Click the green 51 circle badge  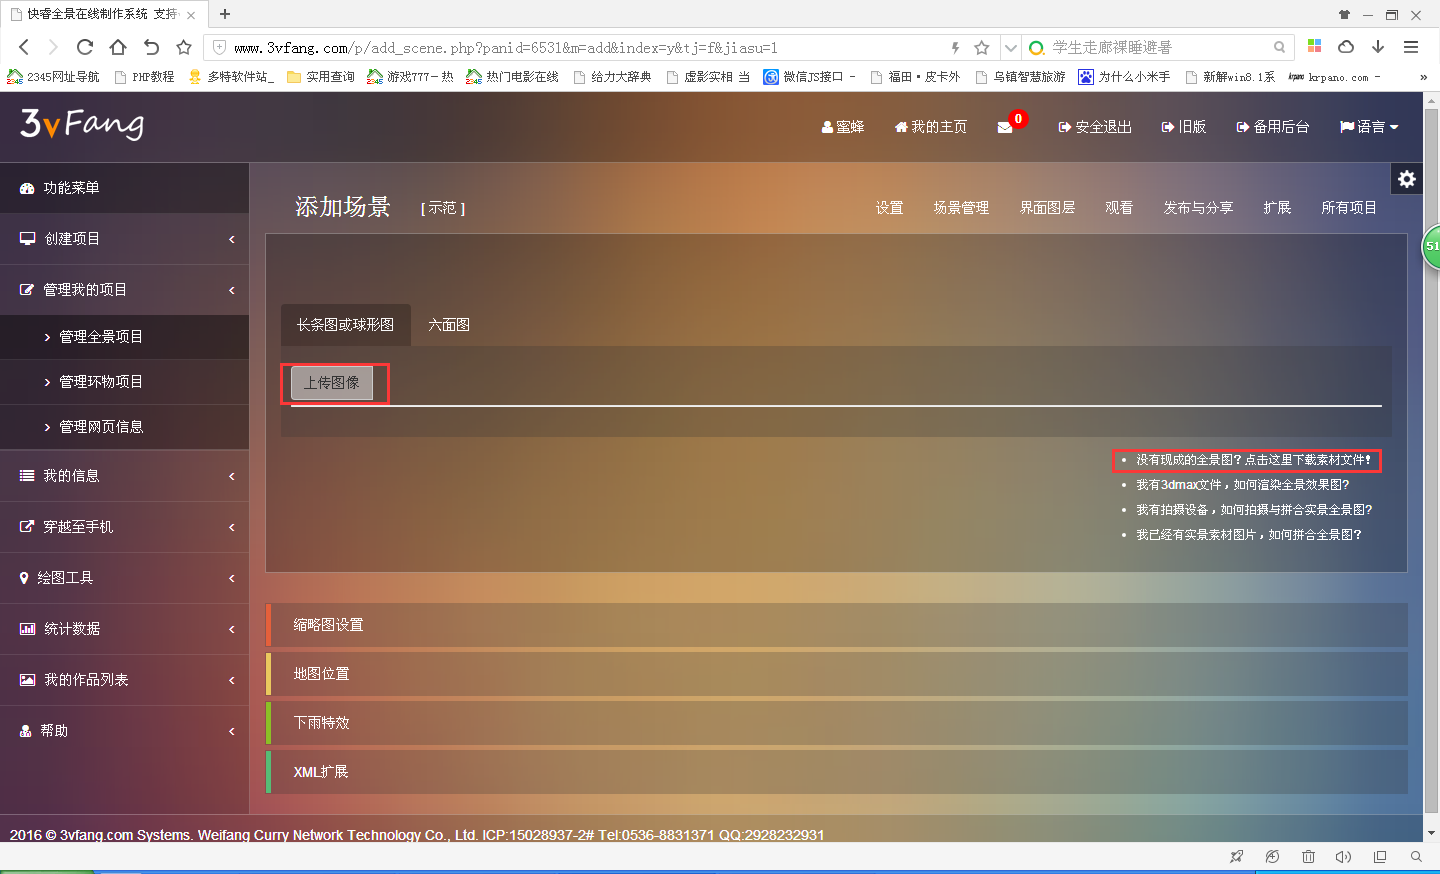tap(1431, 248)
